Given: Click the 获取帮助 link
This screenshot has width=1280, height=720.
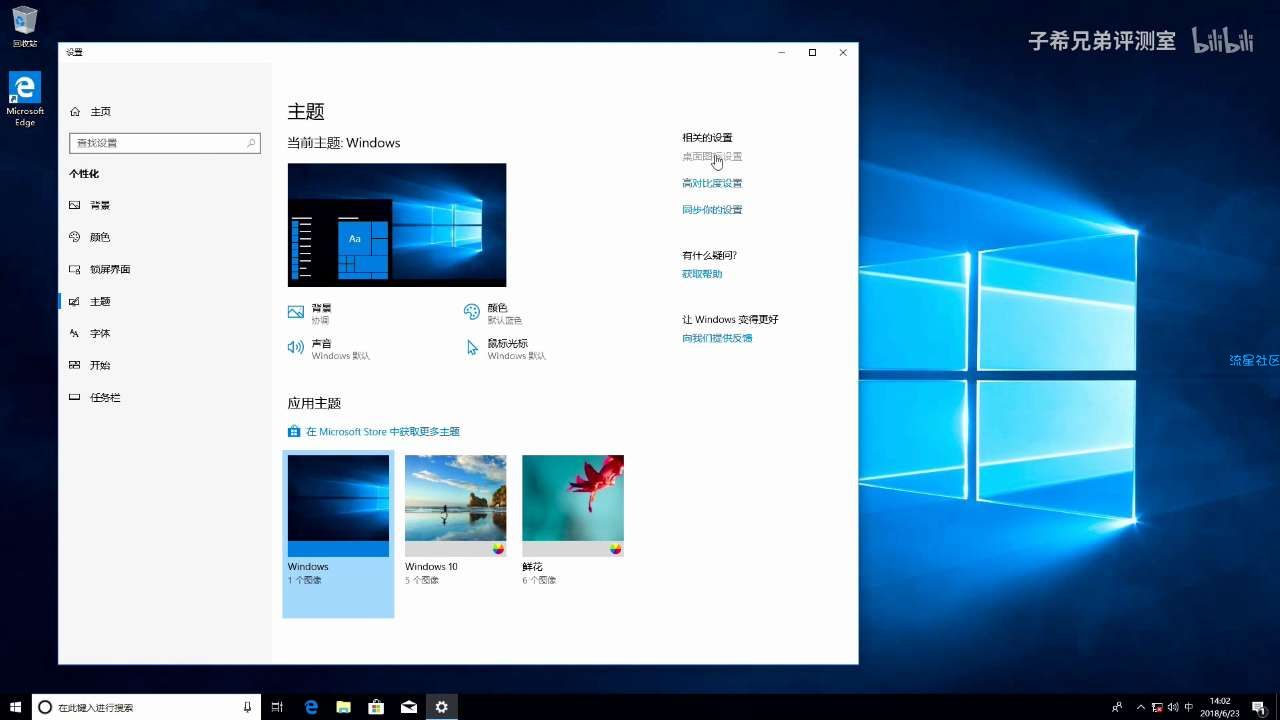Looking at the screenshot, I should (702, 274).
